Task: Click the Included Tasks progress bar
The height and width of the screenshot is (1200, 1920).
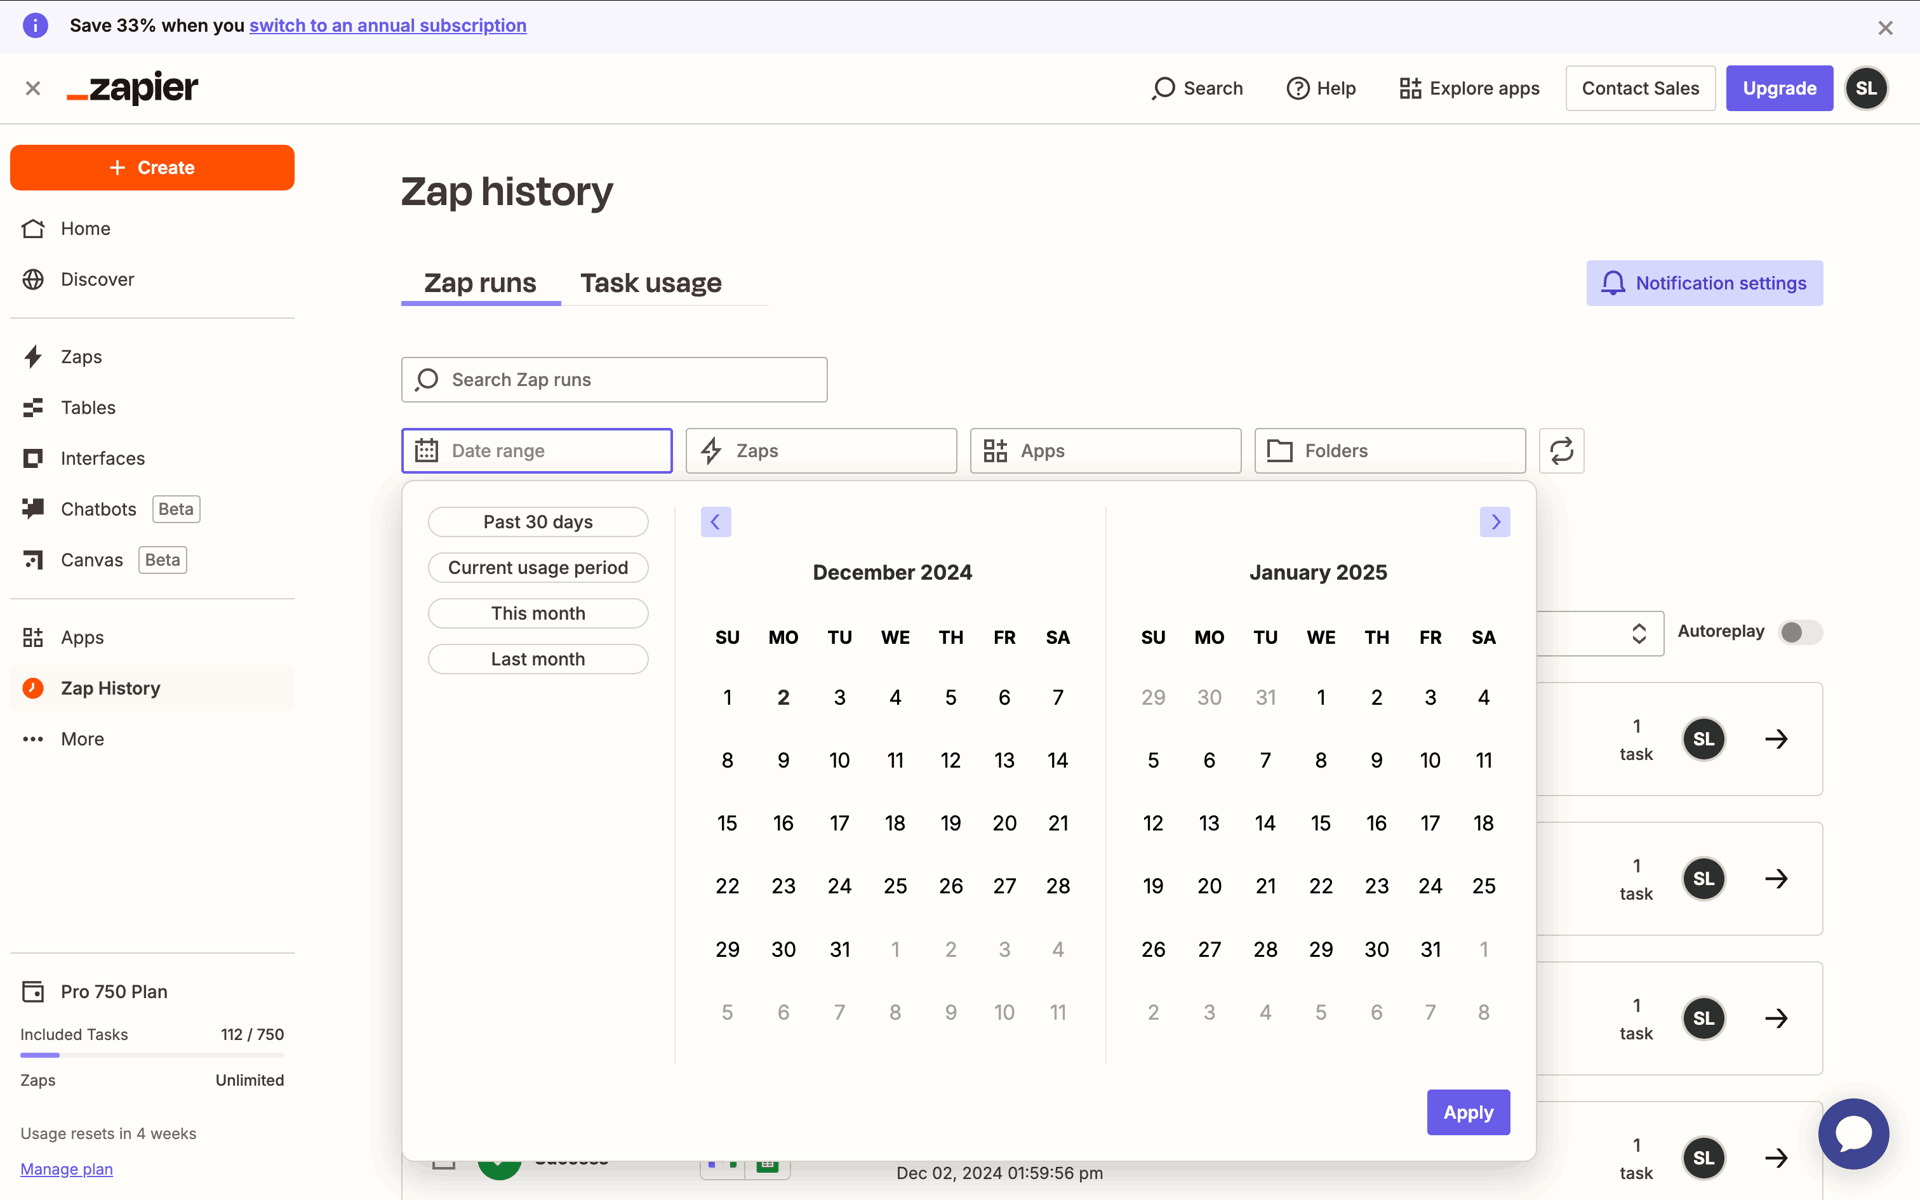Action: pos(152,1055)
